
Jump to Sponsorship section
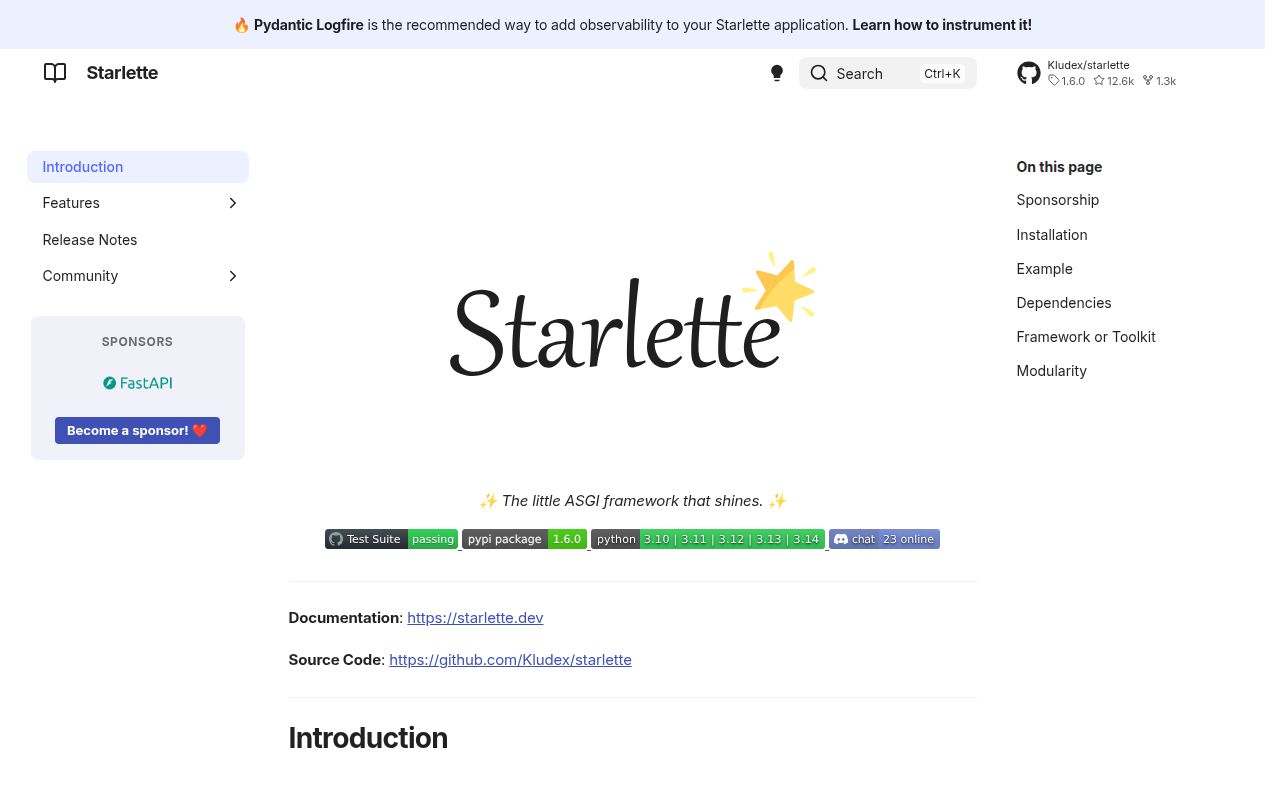tap(1057, 200)
